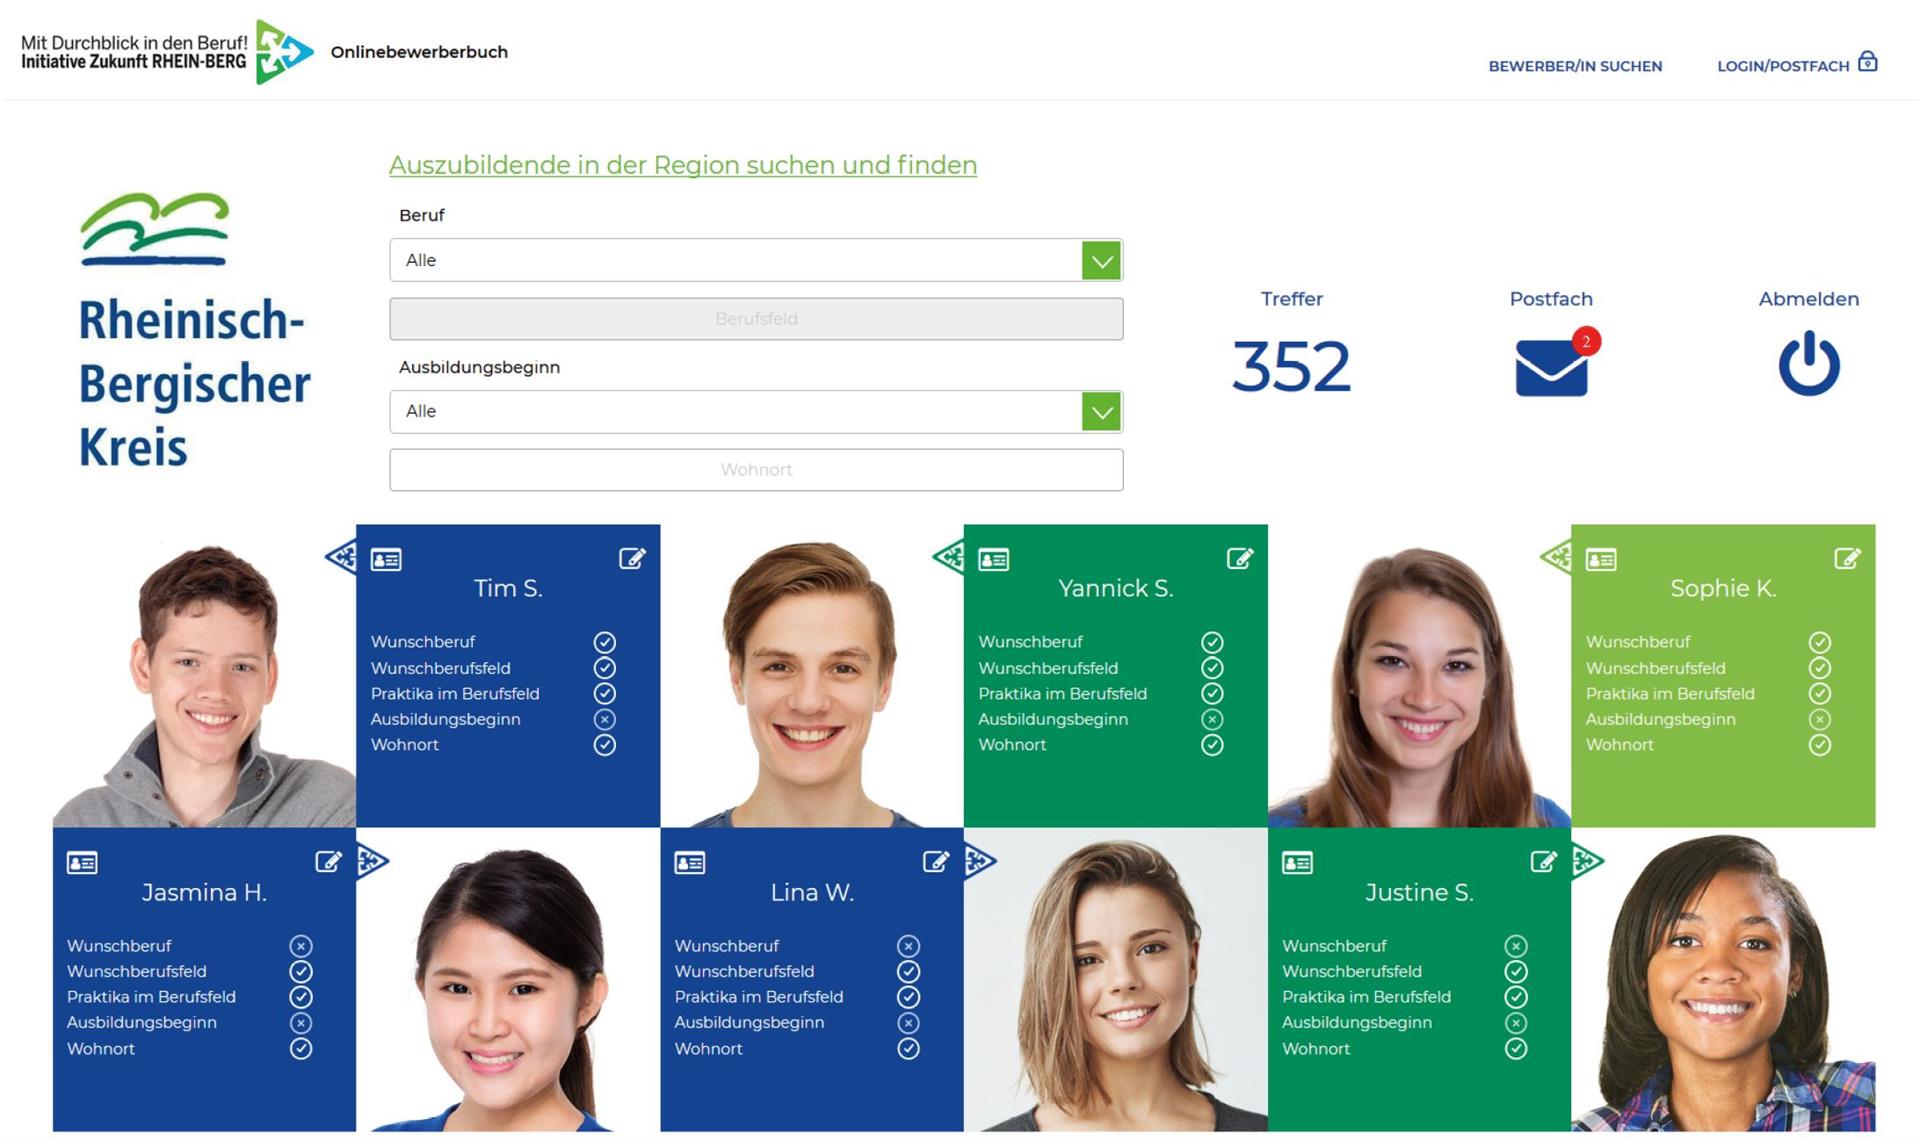This screenshot has height=1141, width=1920.
Task: Open Tim S.'s portrait photo
Action: [x=204, y=676]
